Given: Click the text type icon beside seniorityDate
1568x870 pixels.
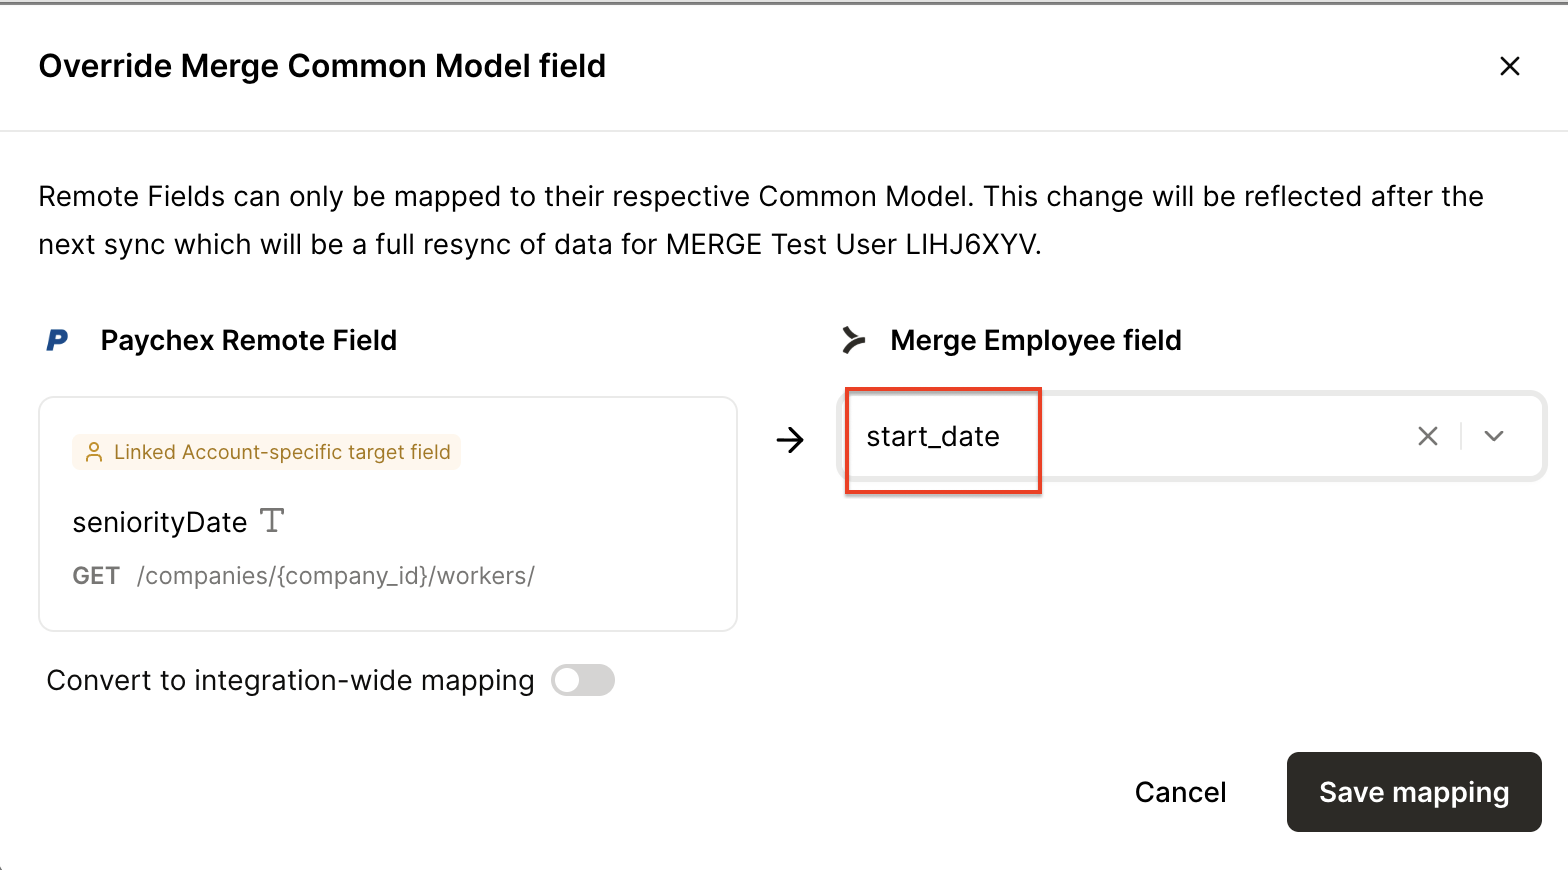Looking at the screenshot, I should [x=272, y=520].
